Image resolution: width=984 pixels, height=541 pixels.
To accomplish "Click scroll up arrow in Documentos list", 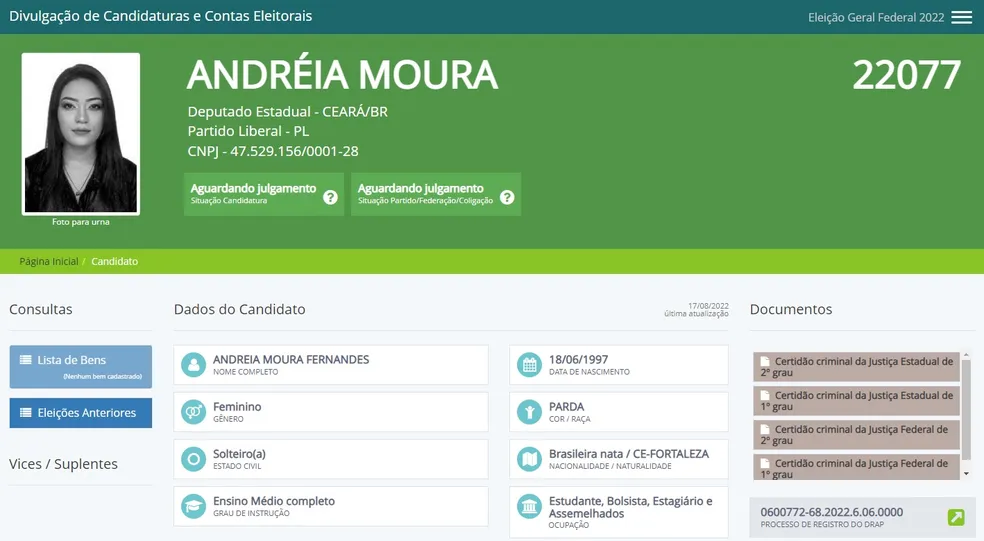I will (966, 356).
